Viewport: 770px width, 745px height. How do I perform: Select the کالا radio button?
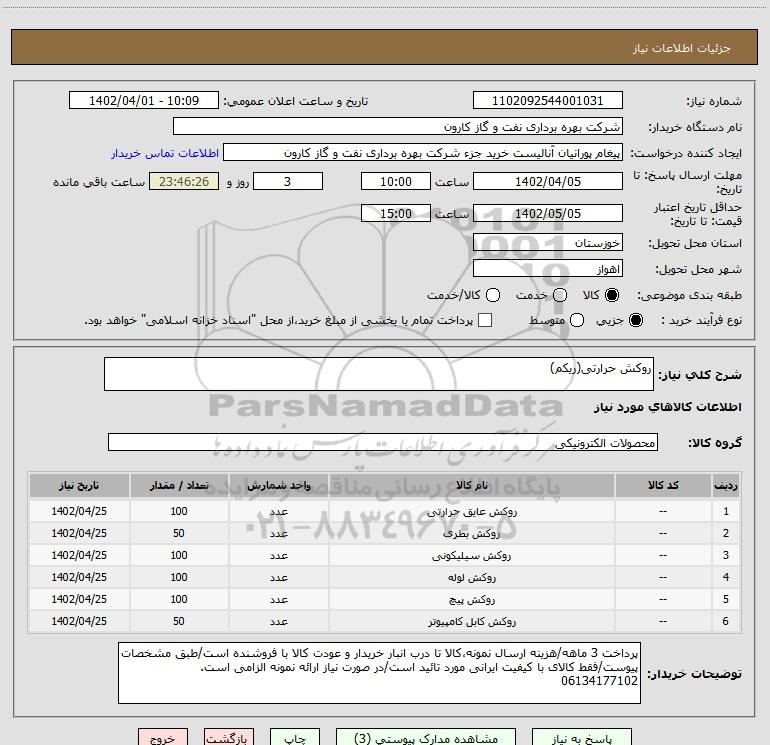click(612, 295)
